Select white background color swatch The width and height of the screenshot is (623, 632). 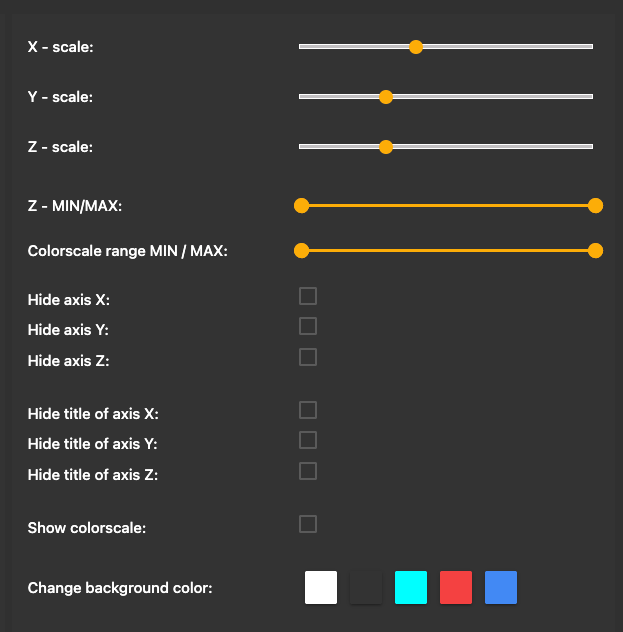pyautogui.click(x=321, y=587)
